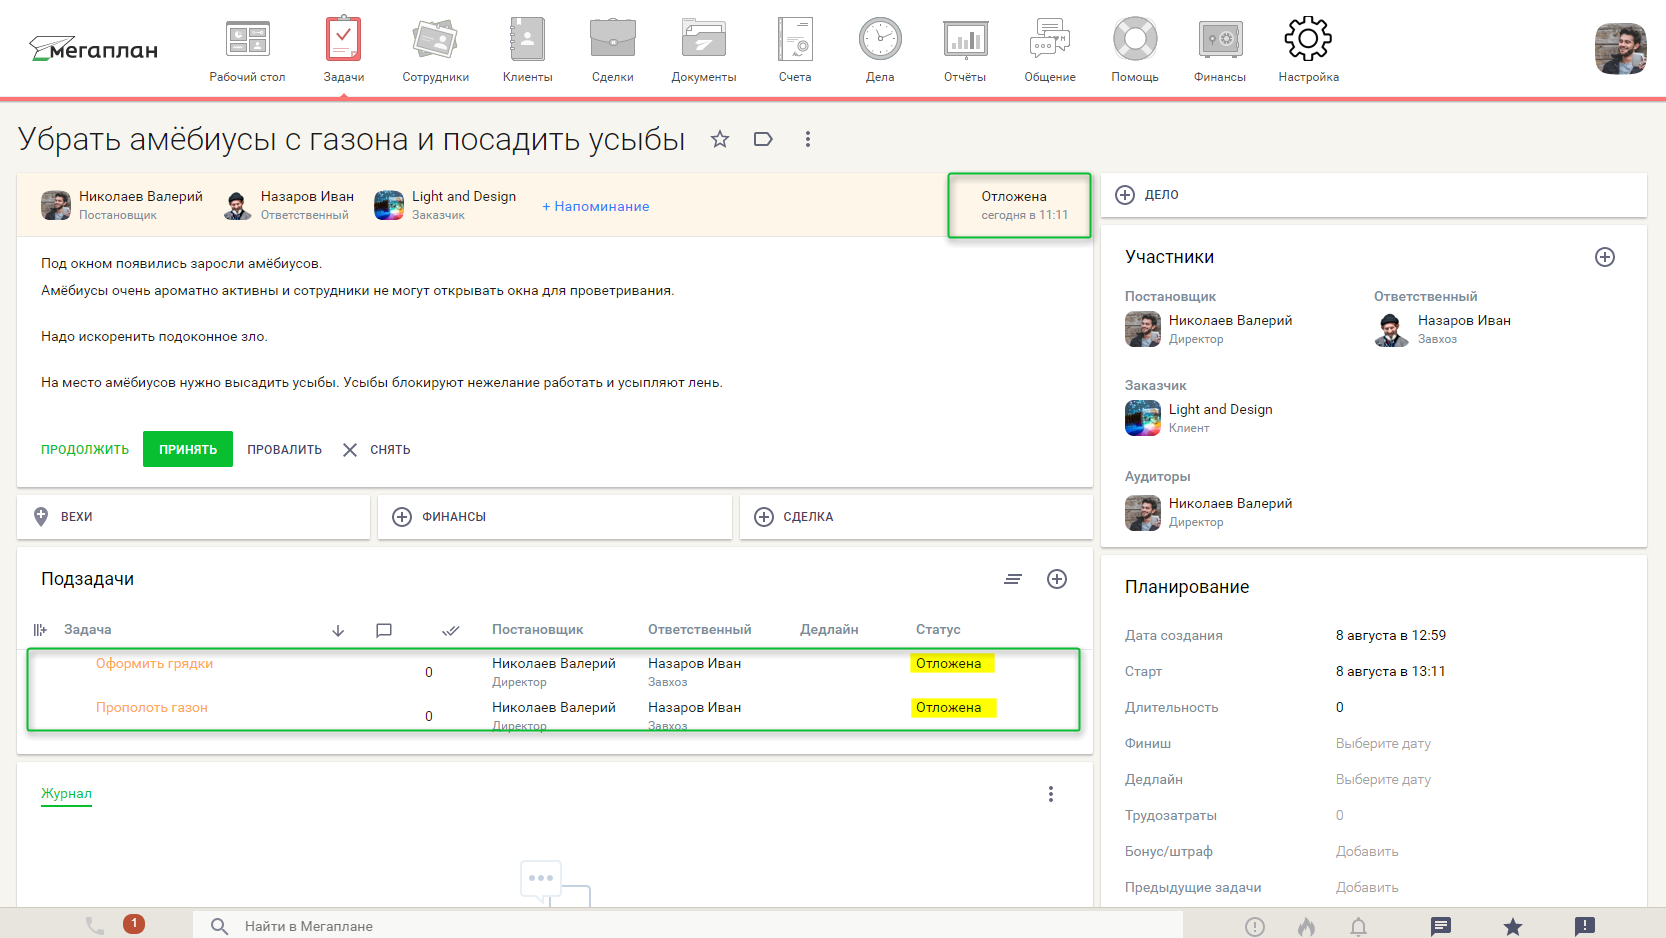Click the Отложена status block
This screenshot has width=1666, height=938.
1019,205
